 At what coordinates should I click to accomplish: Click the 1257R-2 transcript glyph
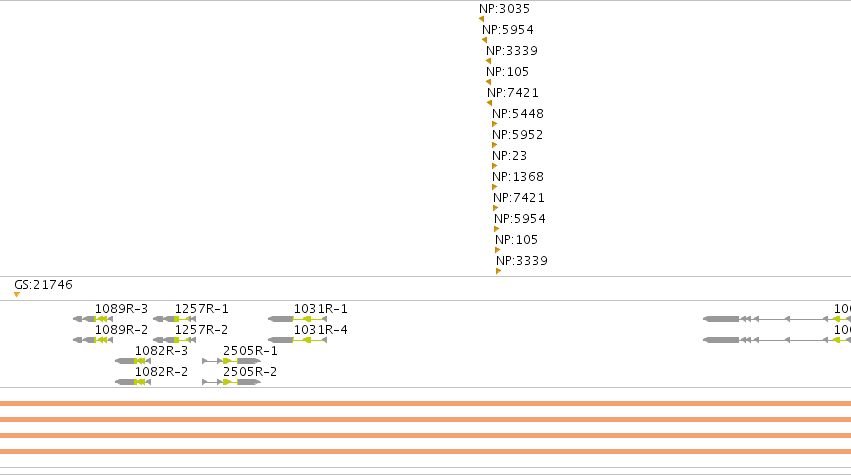coord(174,340)
